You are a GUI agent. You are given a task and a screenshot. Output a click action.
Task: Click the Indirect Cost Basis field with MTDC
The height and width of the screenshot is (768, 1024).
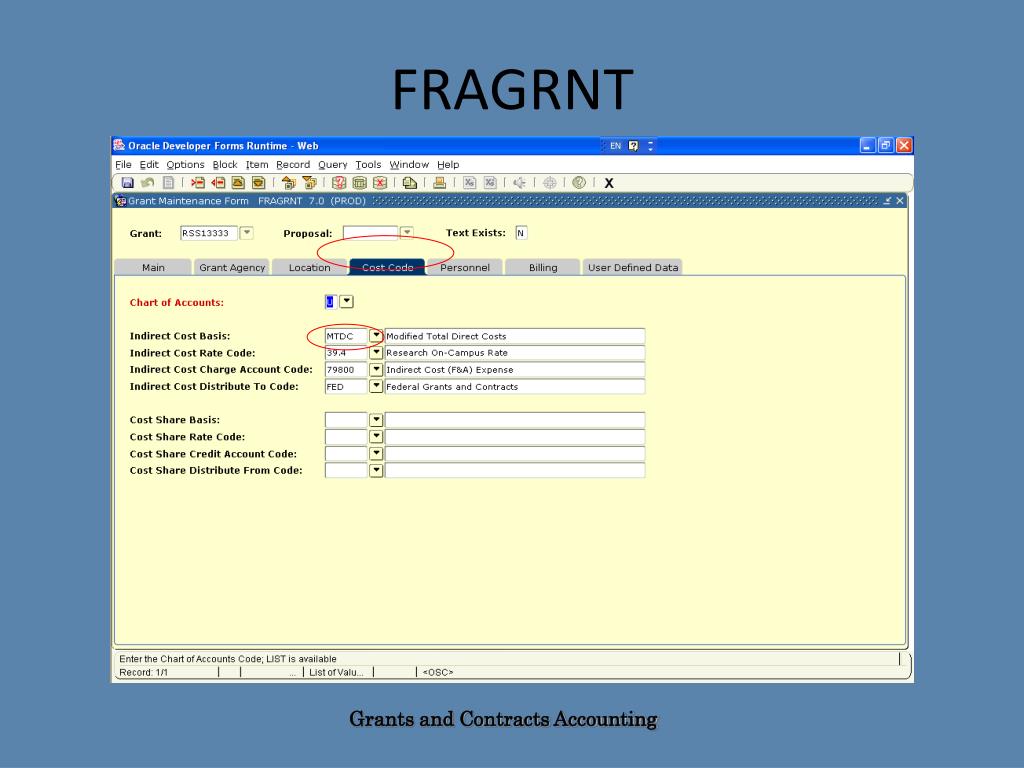[x=346, y=336]
